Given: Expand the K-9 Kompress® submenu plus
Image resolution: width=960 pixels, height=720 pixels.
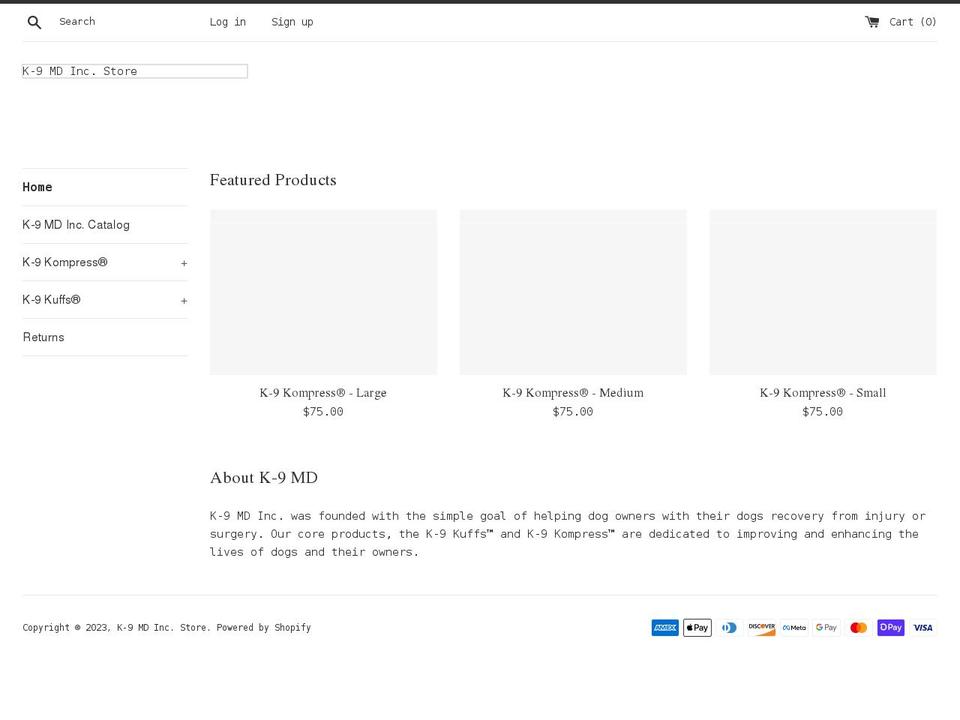Looking at the screenshot, I should coord(184,263).
